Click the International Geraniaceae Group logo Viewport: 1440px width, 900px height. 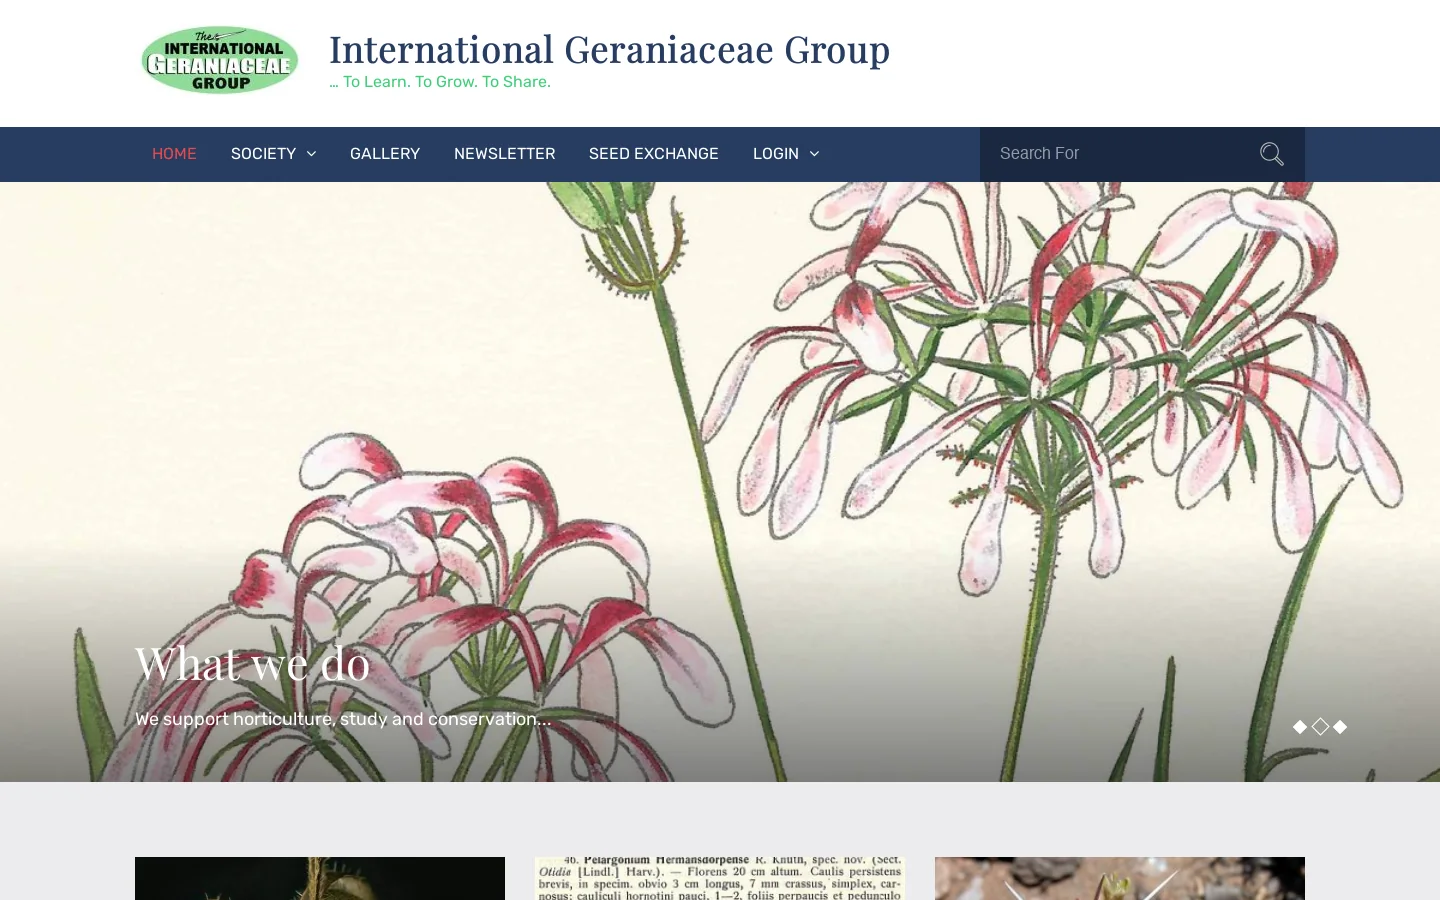(x=220, y=60)
